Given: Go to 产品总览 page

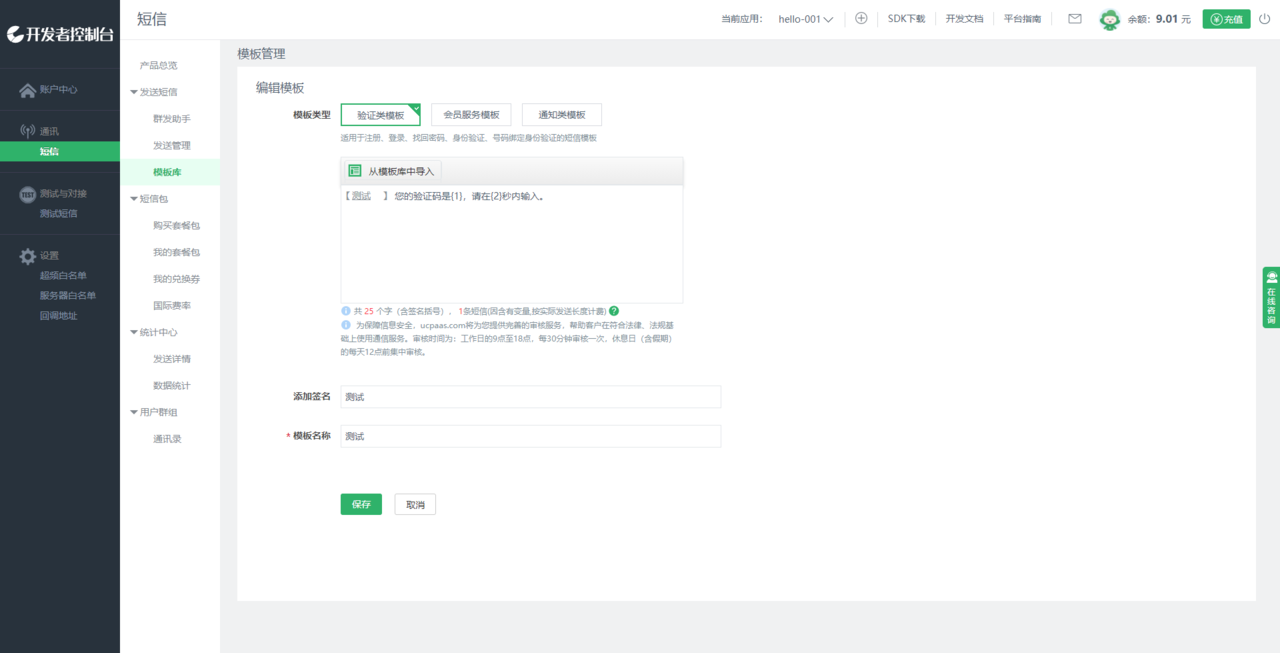Looking at the screenshot, I should [x=158, y=65].
